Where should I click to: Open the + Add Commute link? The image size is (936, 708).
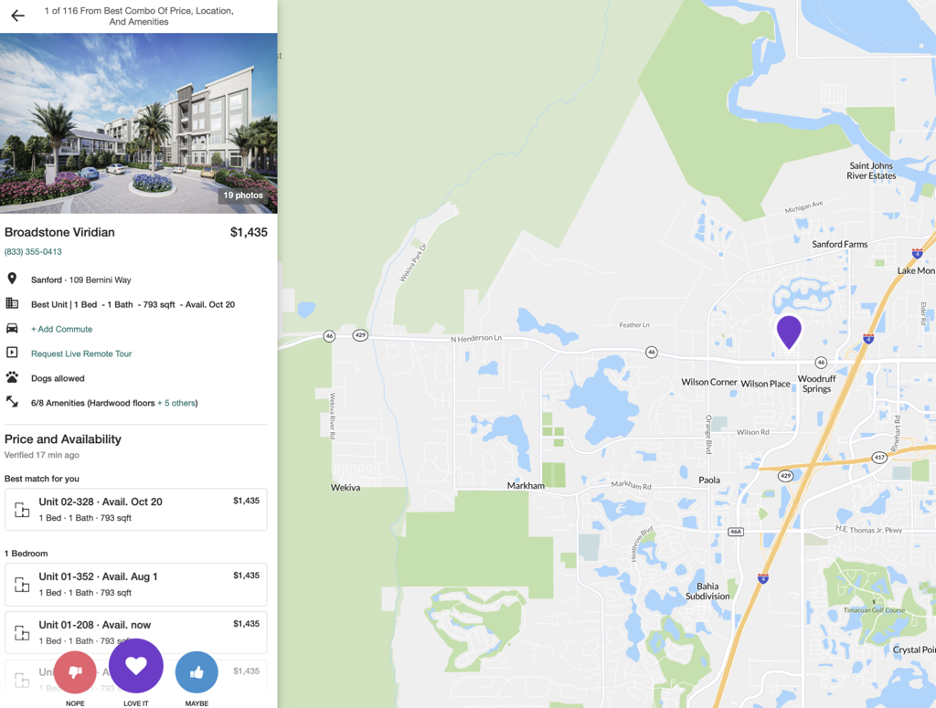(x=61, y=329)
